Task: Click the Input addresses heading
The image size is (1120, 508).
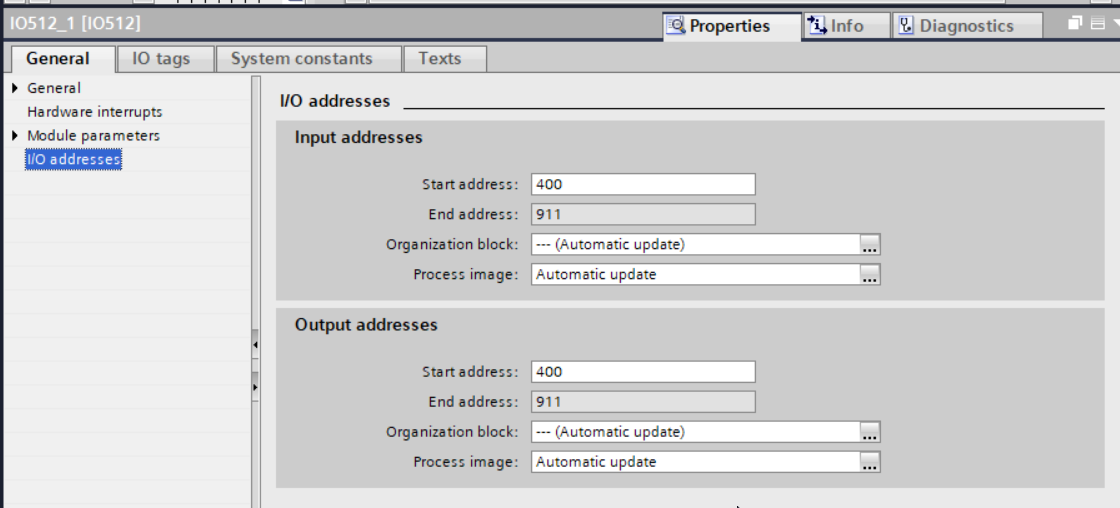Action: coord(359,137)
